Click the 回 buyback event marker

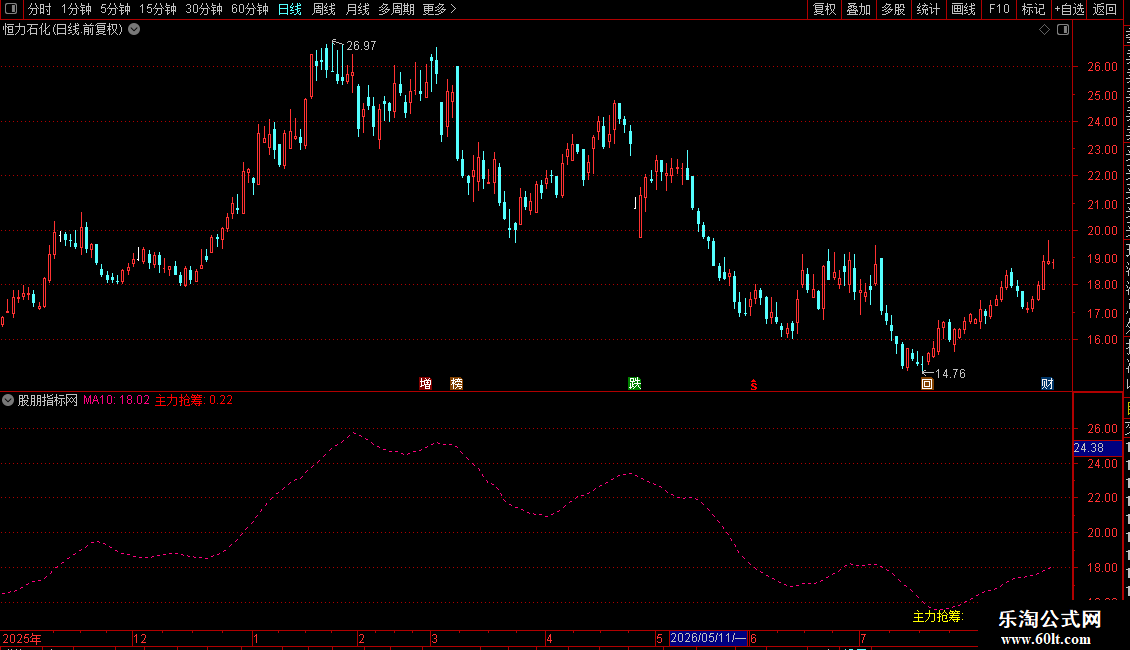coord(927,384)
